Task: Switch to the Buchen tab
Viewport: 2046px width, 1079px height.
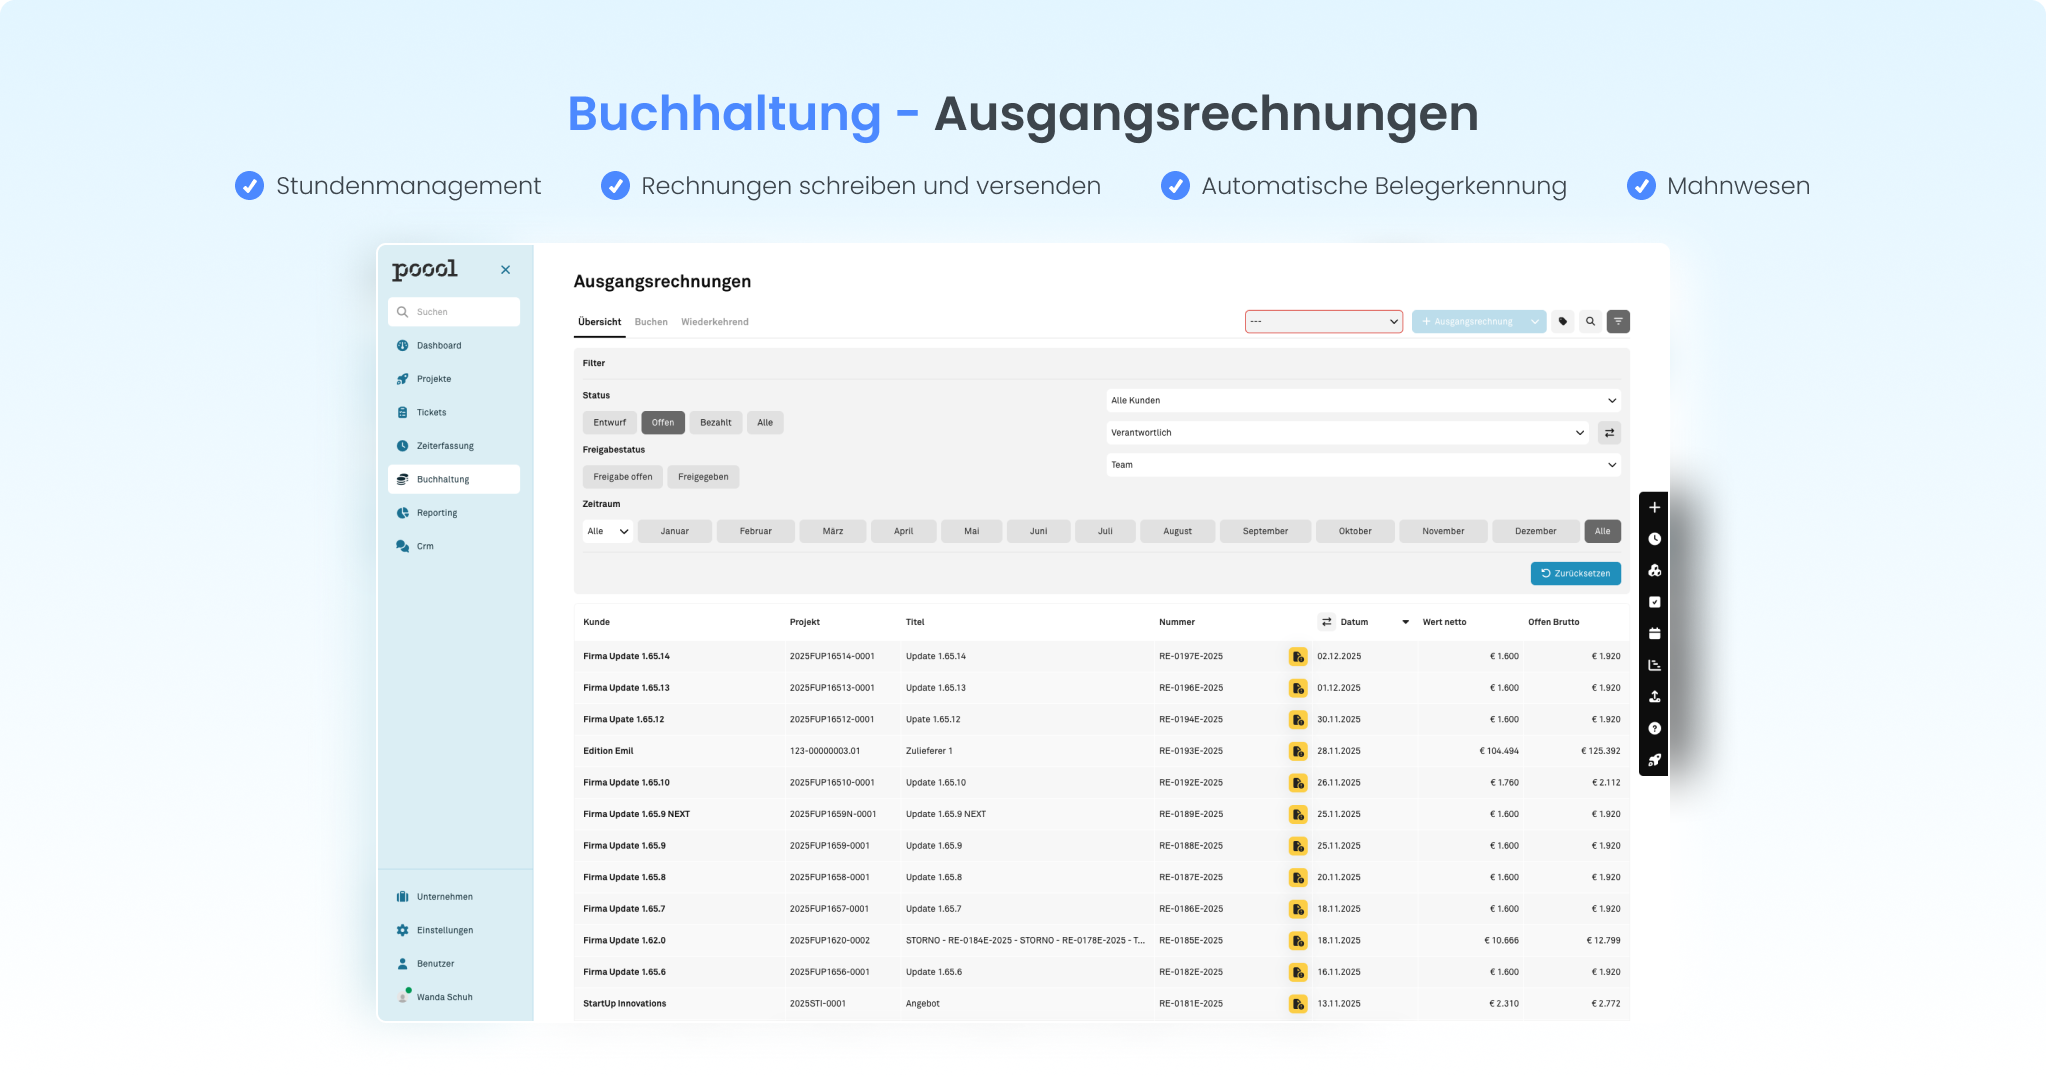Action: pos(651,322)
